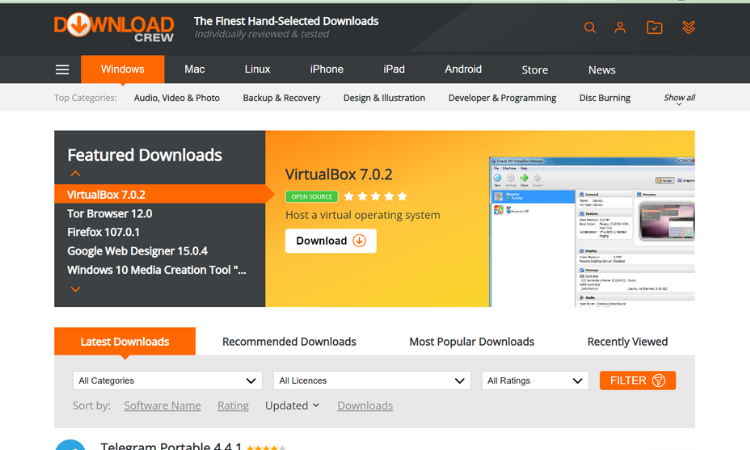Image resolution: width=750 pixels, height=450 pixels.
Task: Open Developer & Programming category
Action: point(502,98)
